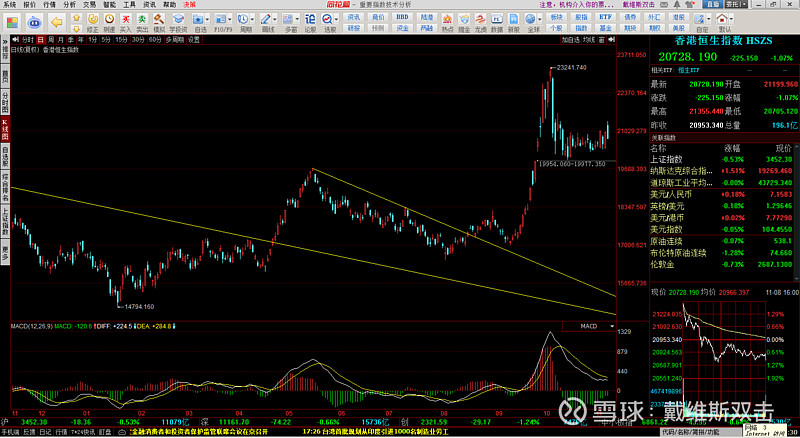Switch chart to 1分 period
This screenshot has width=800, height=438.
coord(92,40)
